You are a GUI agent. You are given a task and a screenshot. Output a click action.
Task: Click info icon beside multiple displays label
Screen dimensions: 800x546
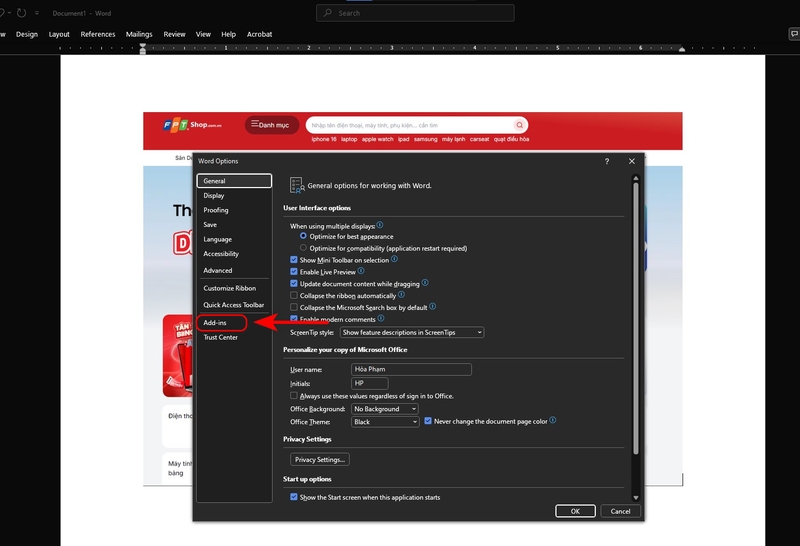coord(380,226)
